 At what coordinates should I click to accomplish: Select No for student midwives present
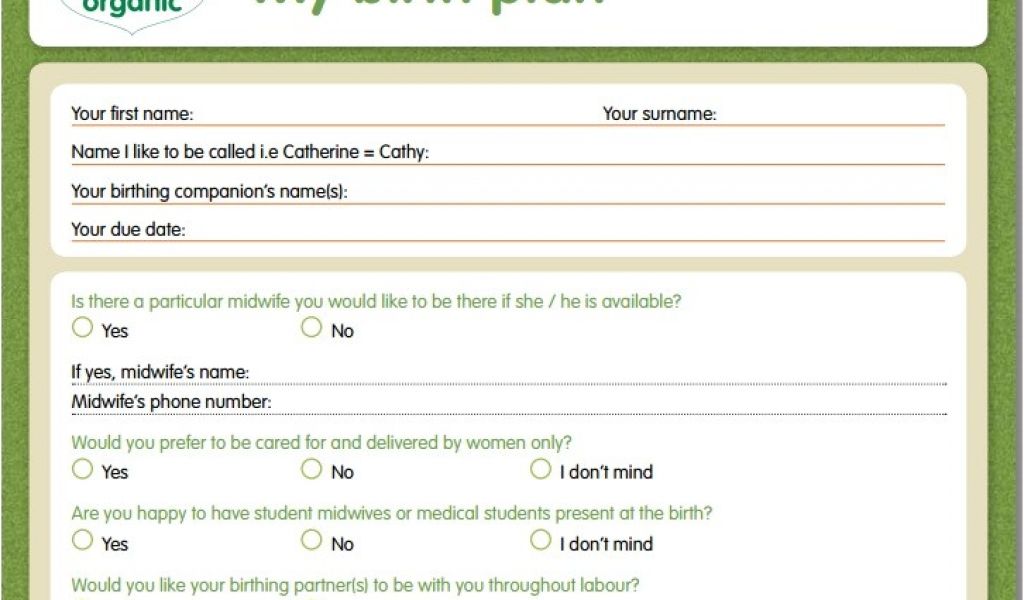(x=312, y=541)
